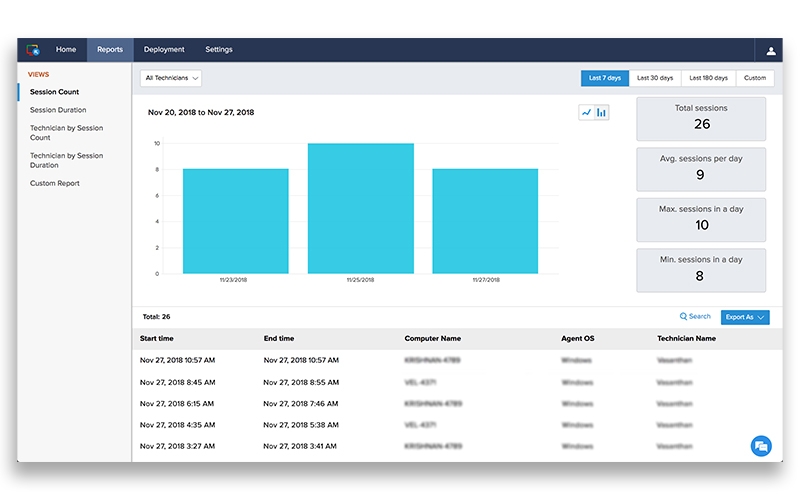Open the Custom Report view
The height and width of the screenshot is (500, 800).
(x=55, y=184)
